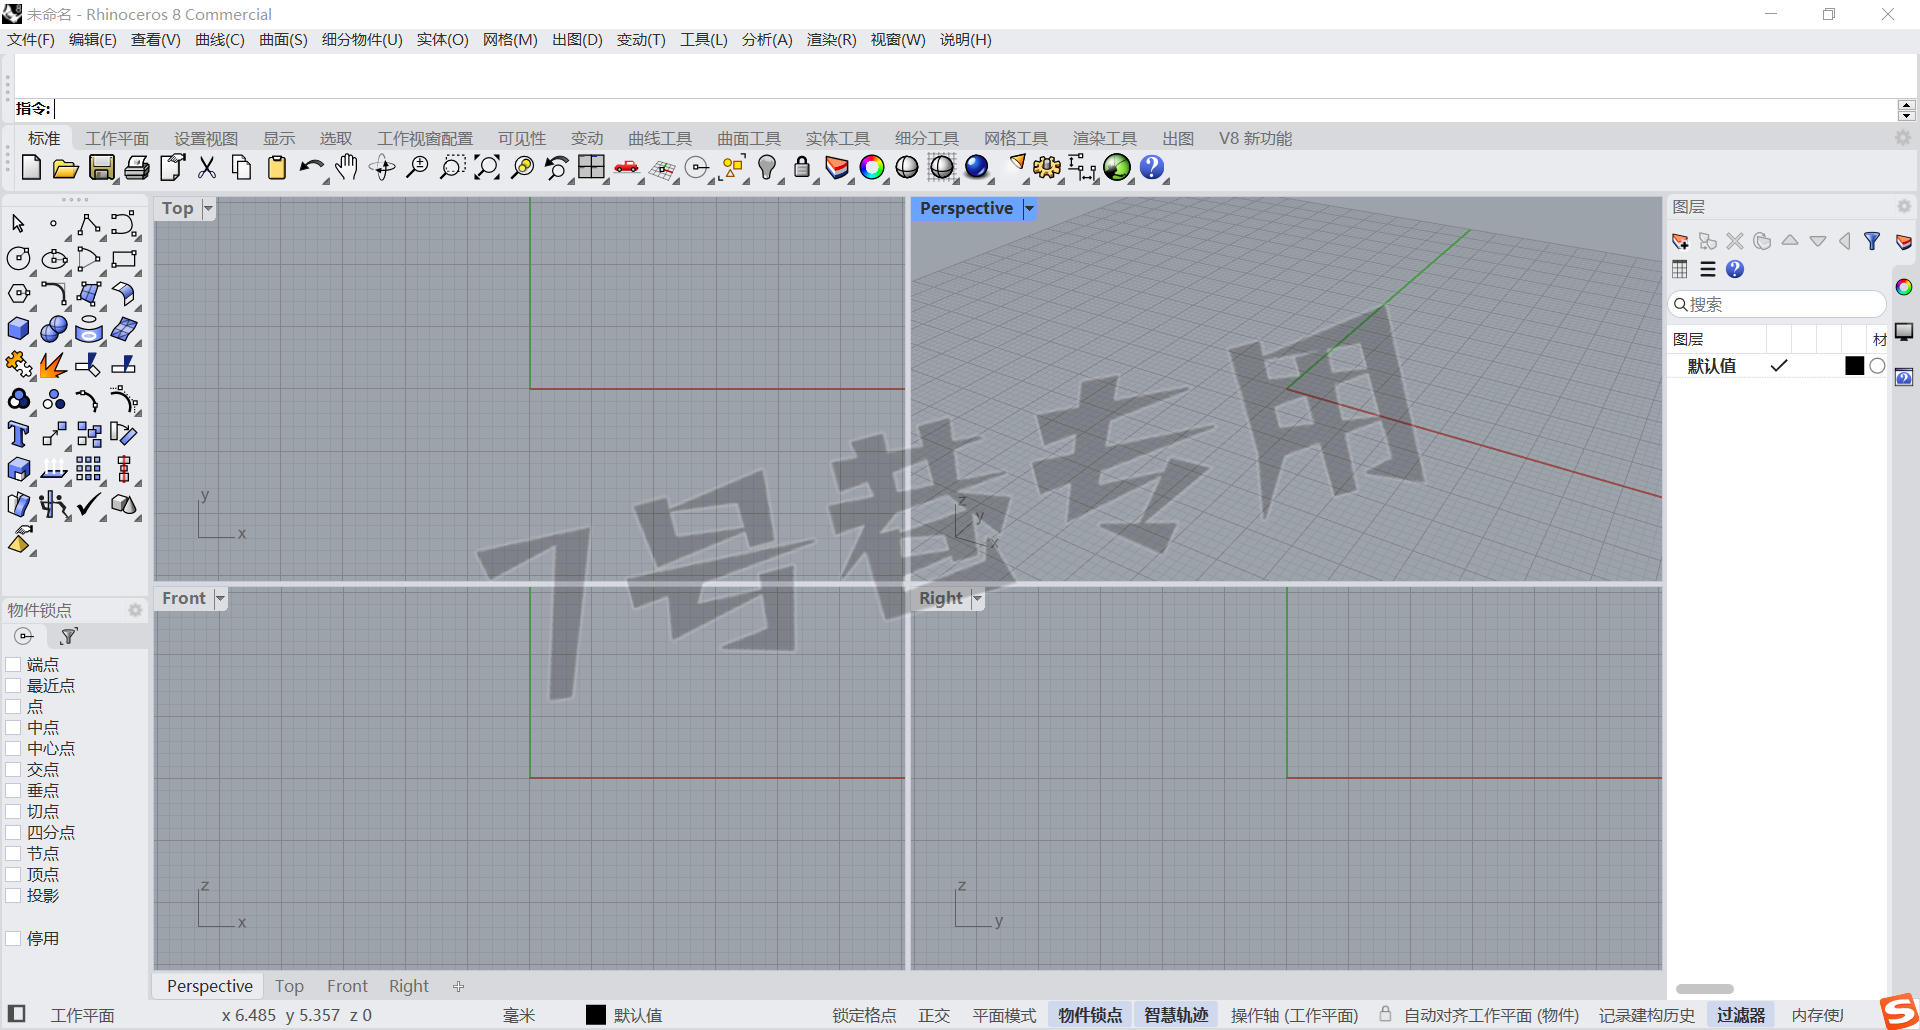Select the Box solid tool
Image resolution: width=1920 pixels, height=1030 pixels.
point(18,329)
